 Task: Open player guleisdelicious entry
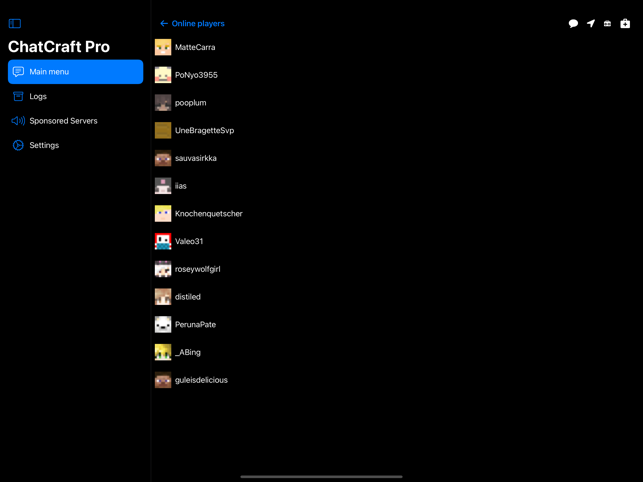click(201, 380)
